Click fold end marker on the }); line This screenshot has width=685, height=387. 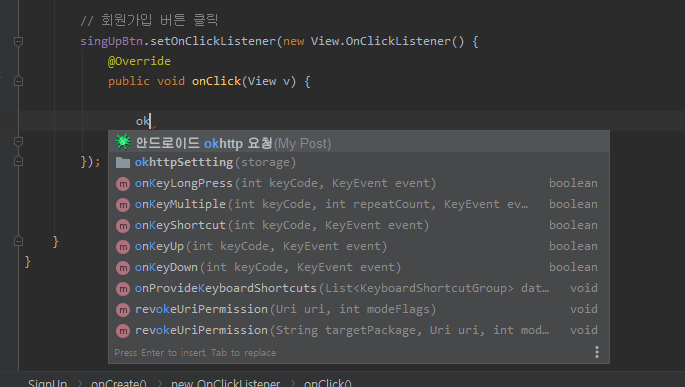[18, 161]
